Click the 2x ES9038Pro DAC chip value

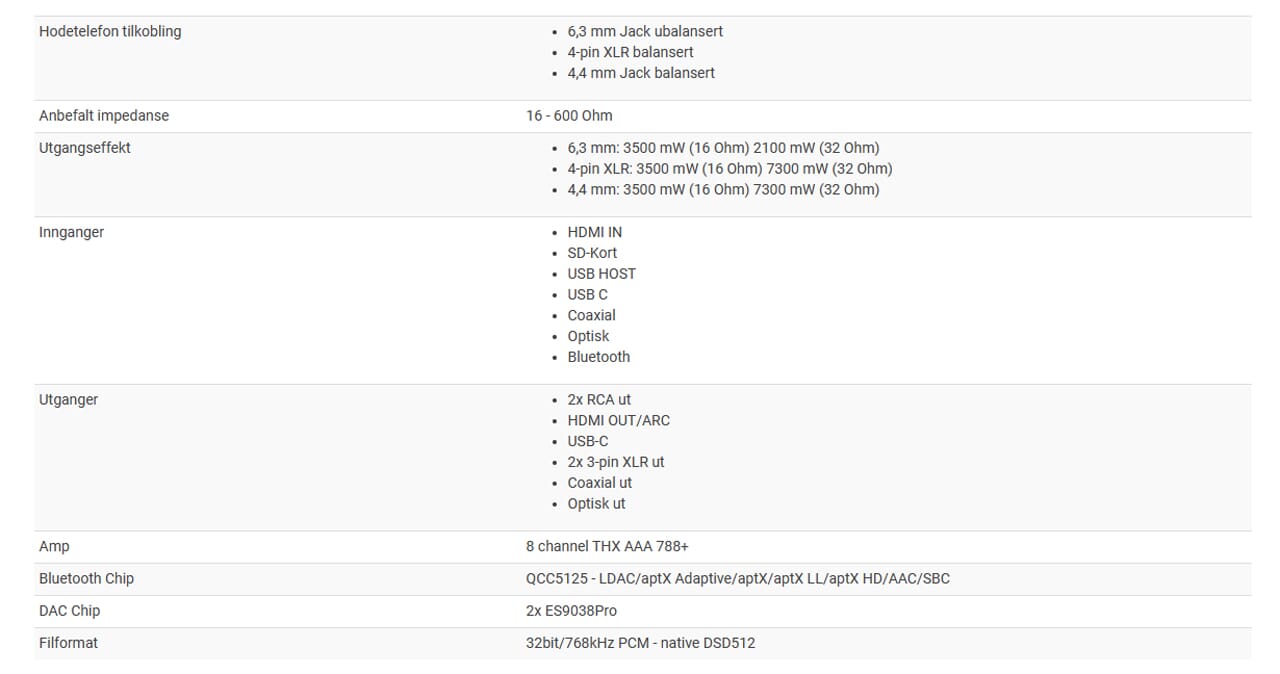pyautogui.click(x=571, y=611)
